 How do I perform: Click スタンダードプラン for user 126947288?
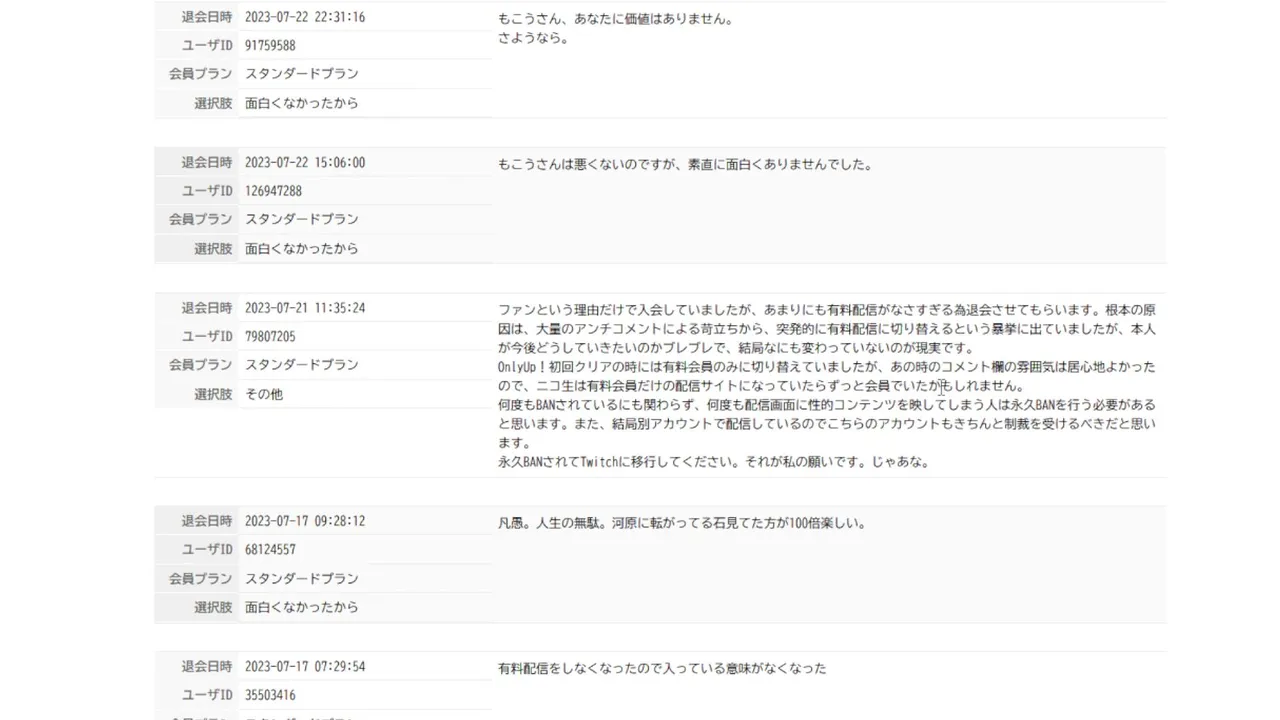coord(301,219)
